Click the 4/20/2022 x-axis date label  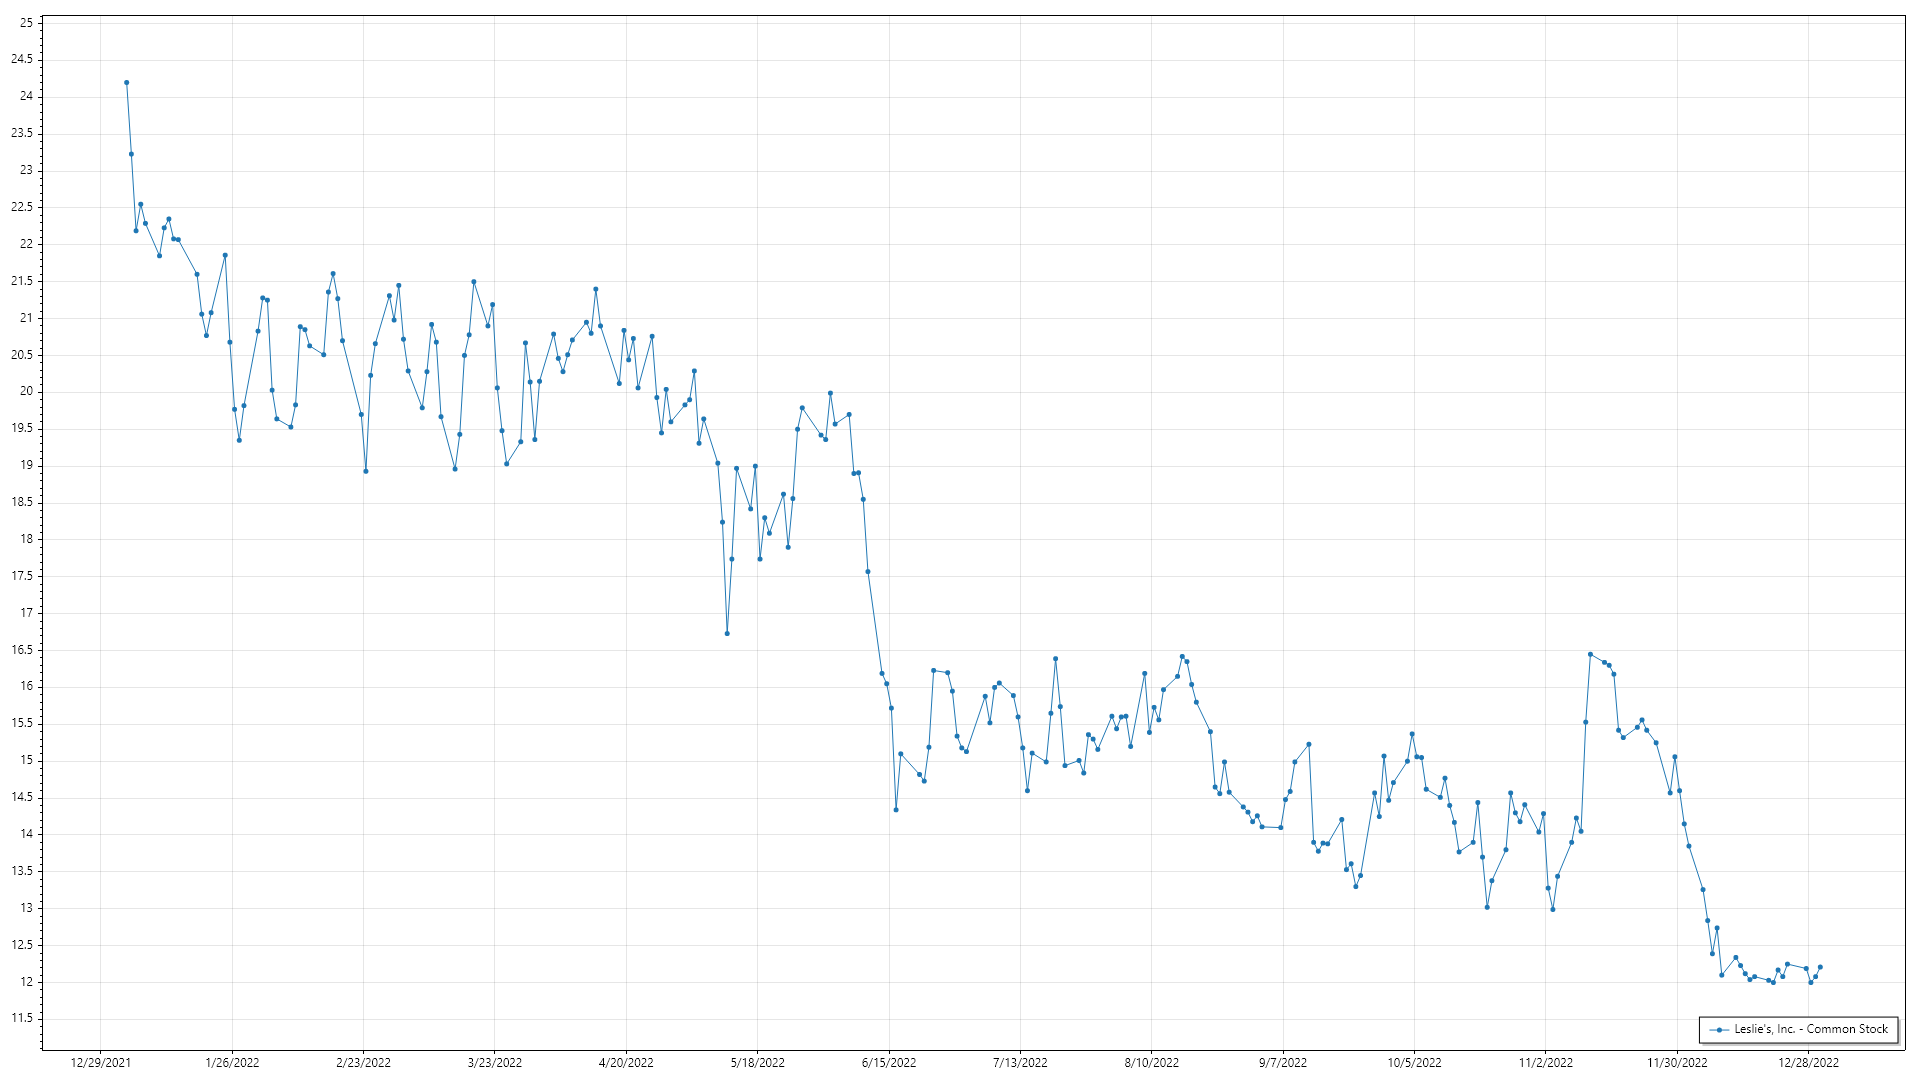pos(626,1063)
